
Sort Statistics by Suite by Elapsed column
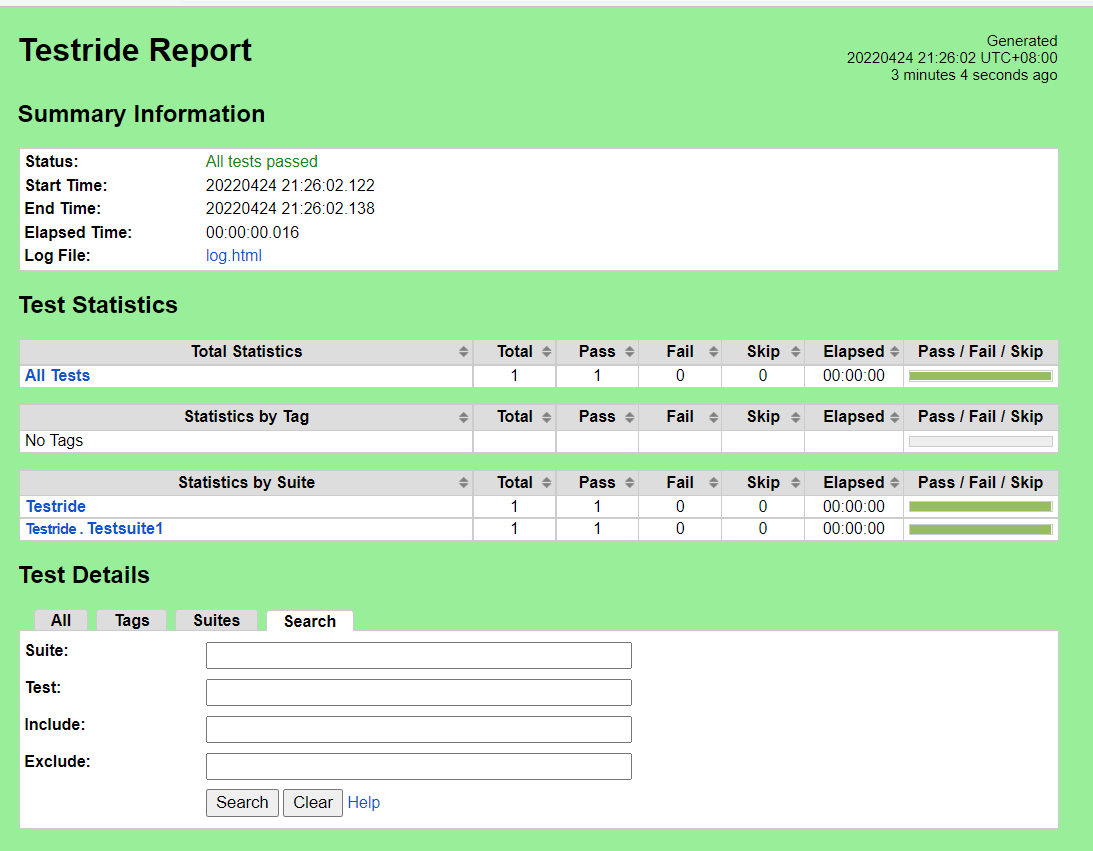[x=854, y=483]
